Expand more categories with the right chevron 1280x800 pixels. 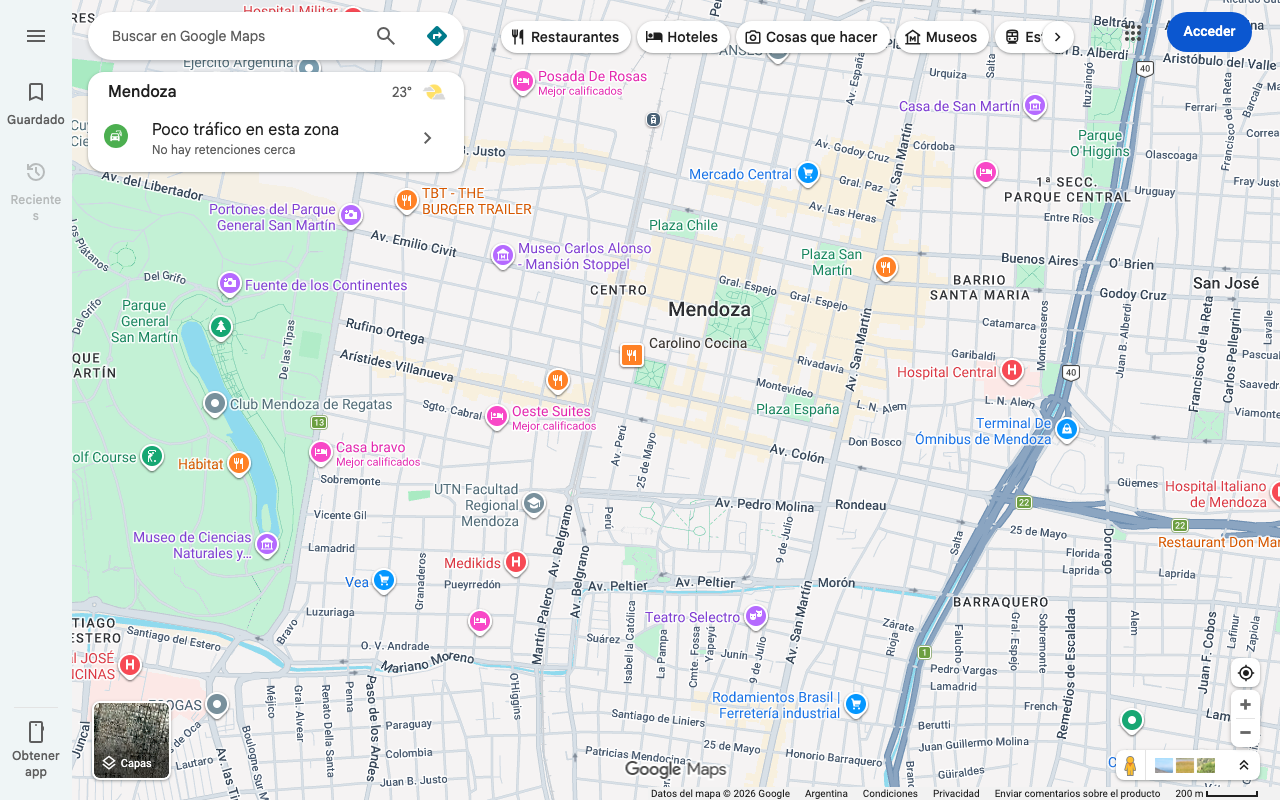pyautogui.click(x=1058, y=36)
